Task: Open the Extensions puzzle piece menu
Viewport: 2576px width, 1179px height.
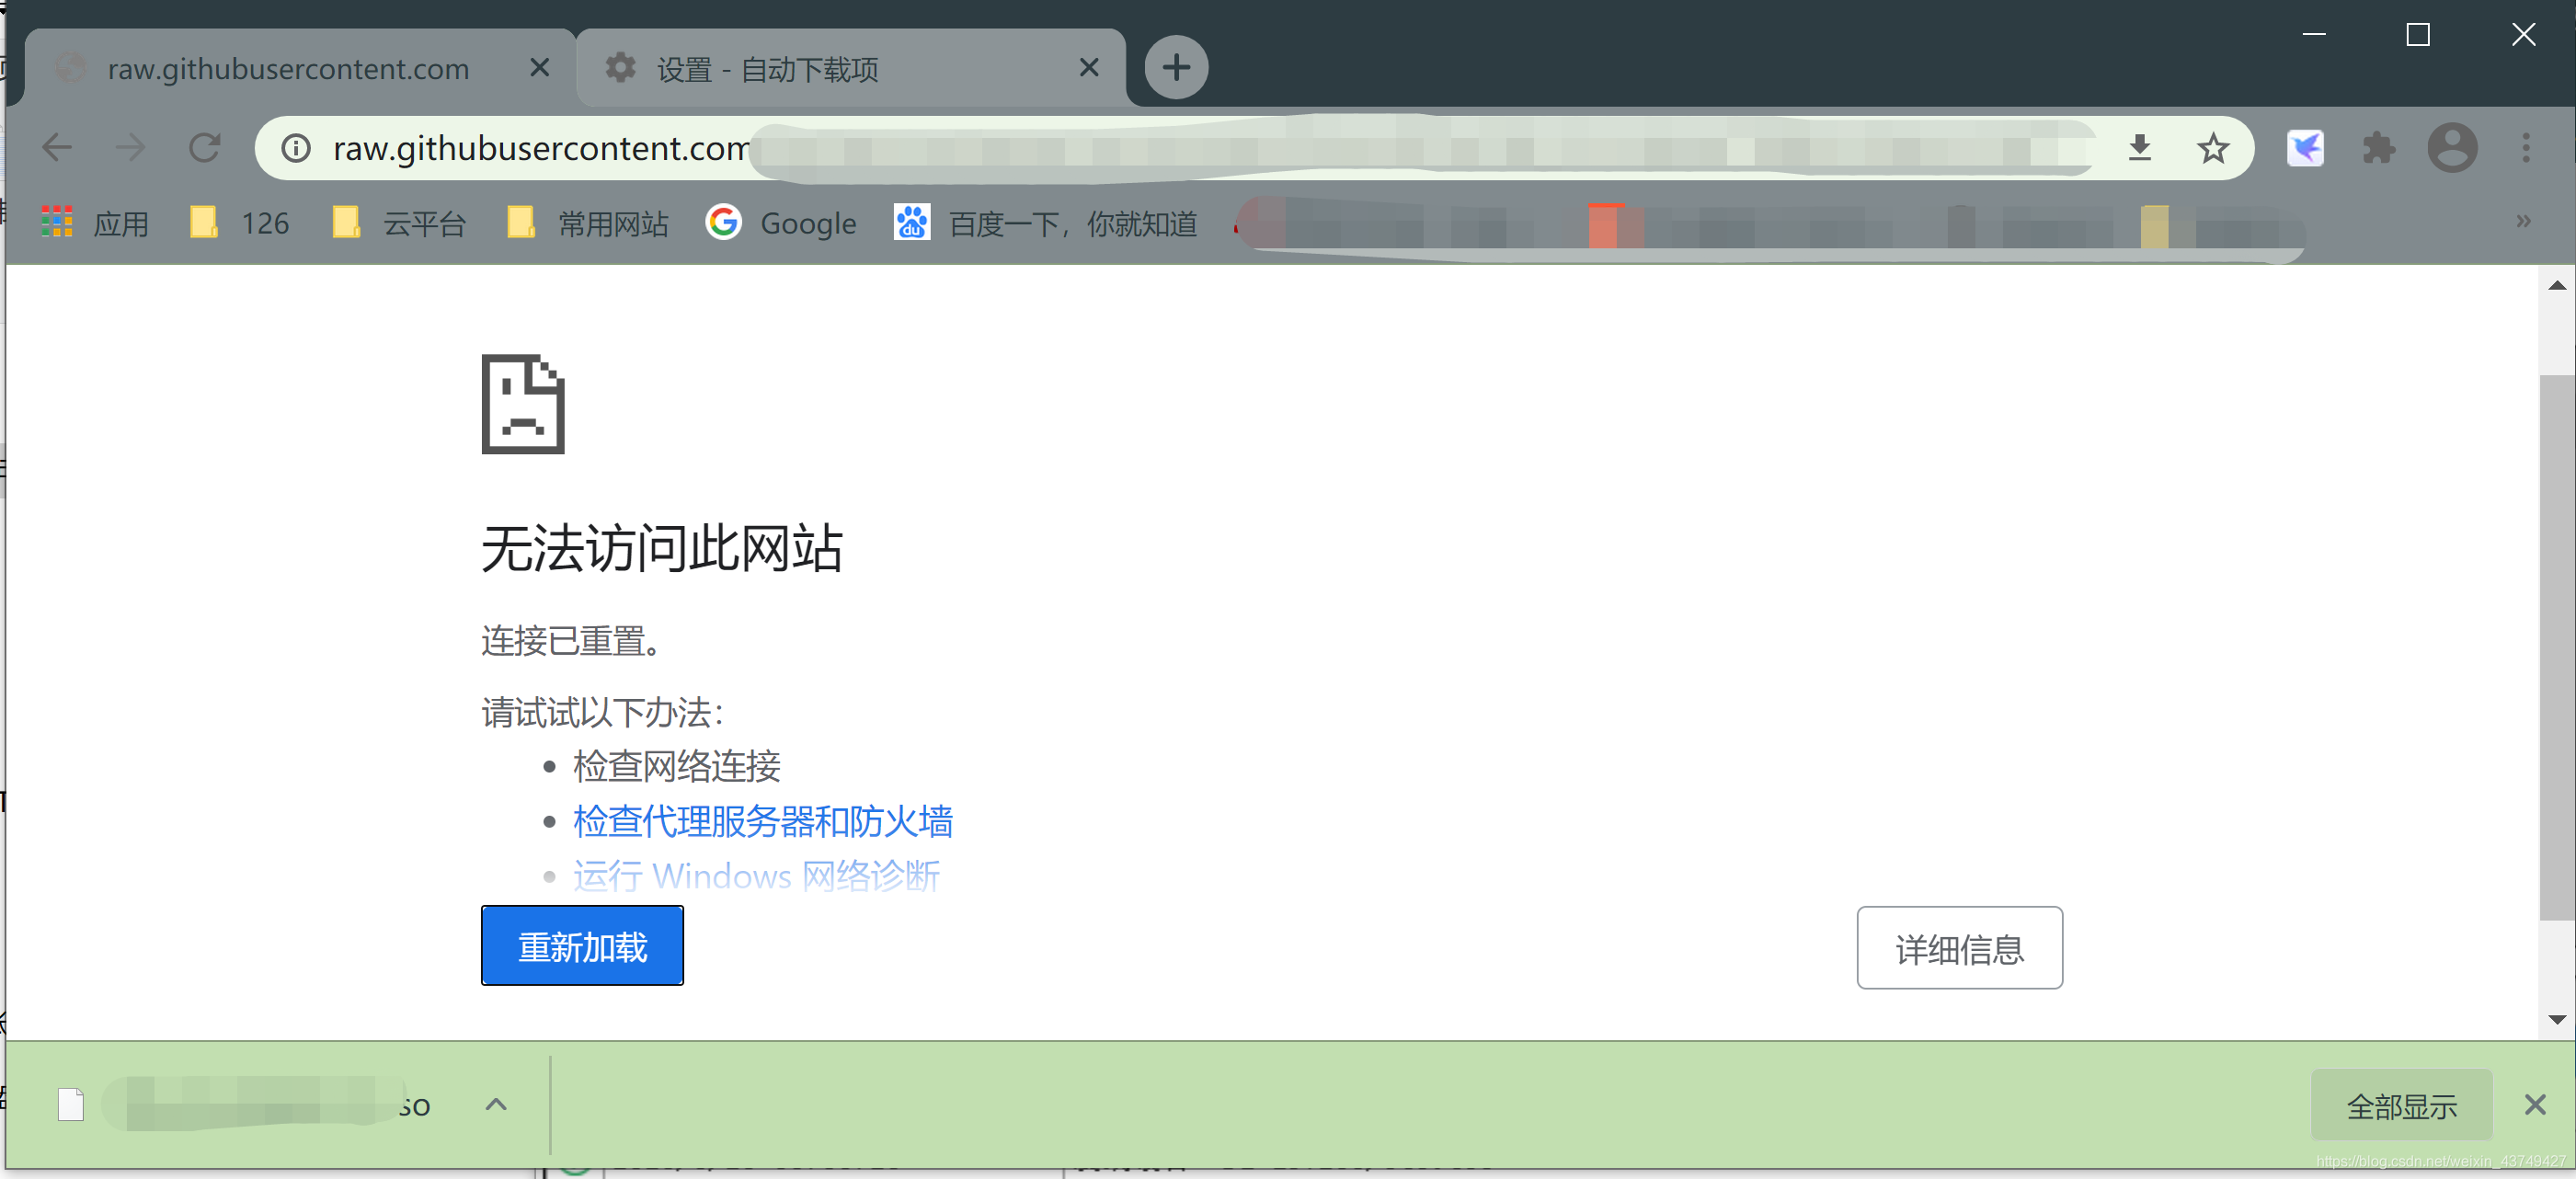Action: pos(2379,148)
